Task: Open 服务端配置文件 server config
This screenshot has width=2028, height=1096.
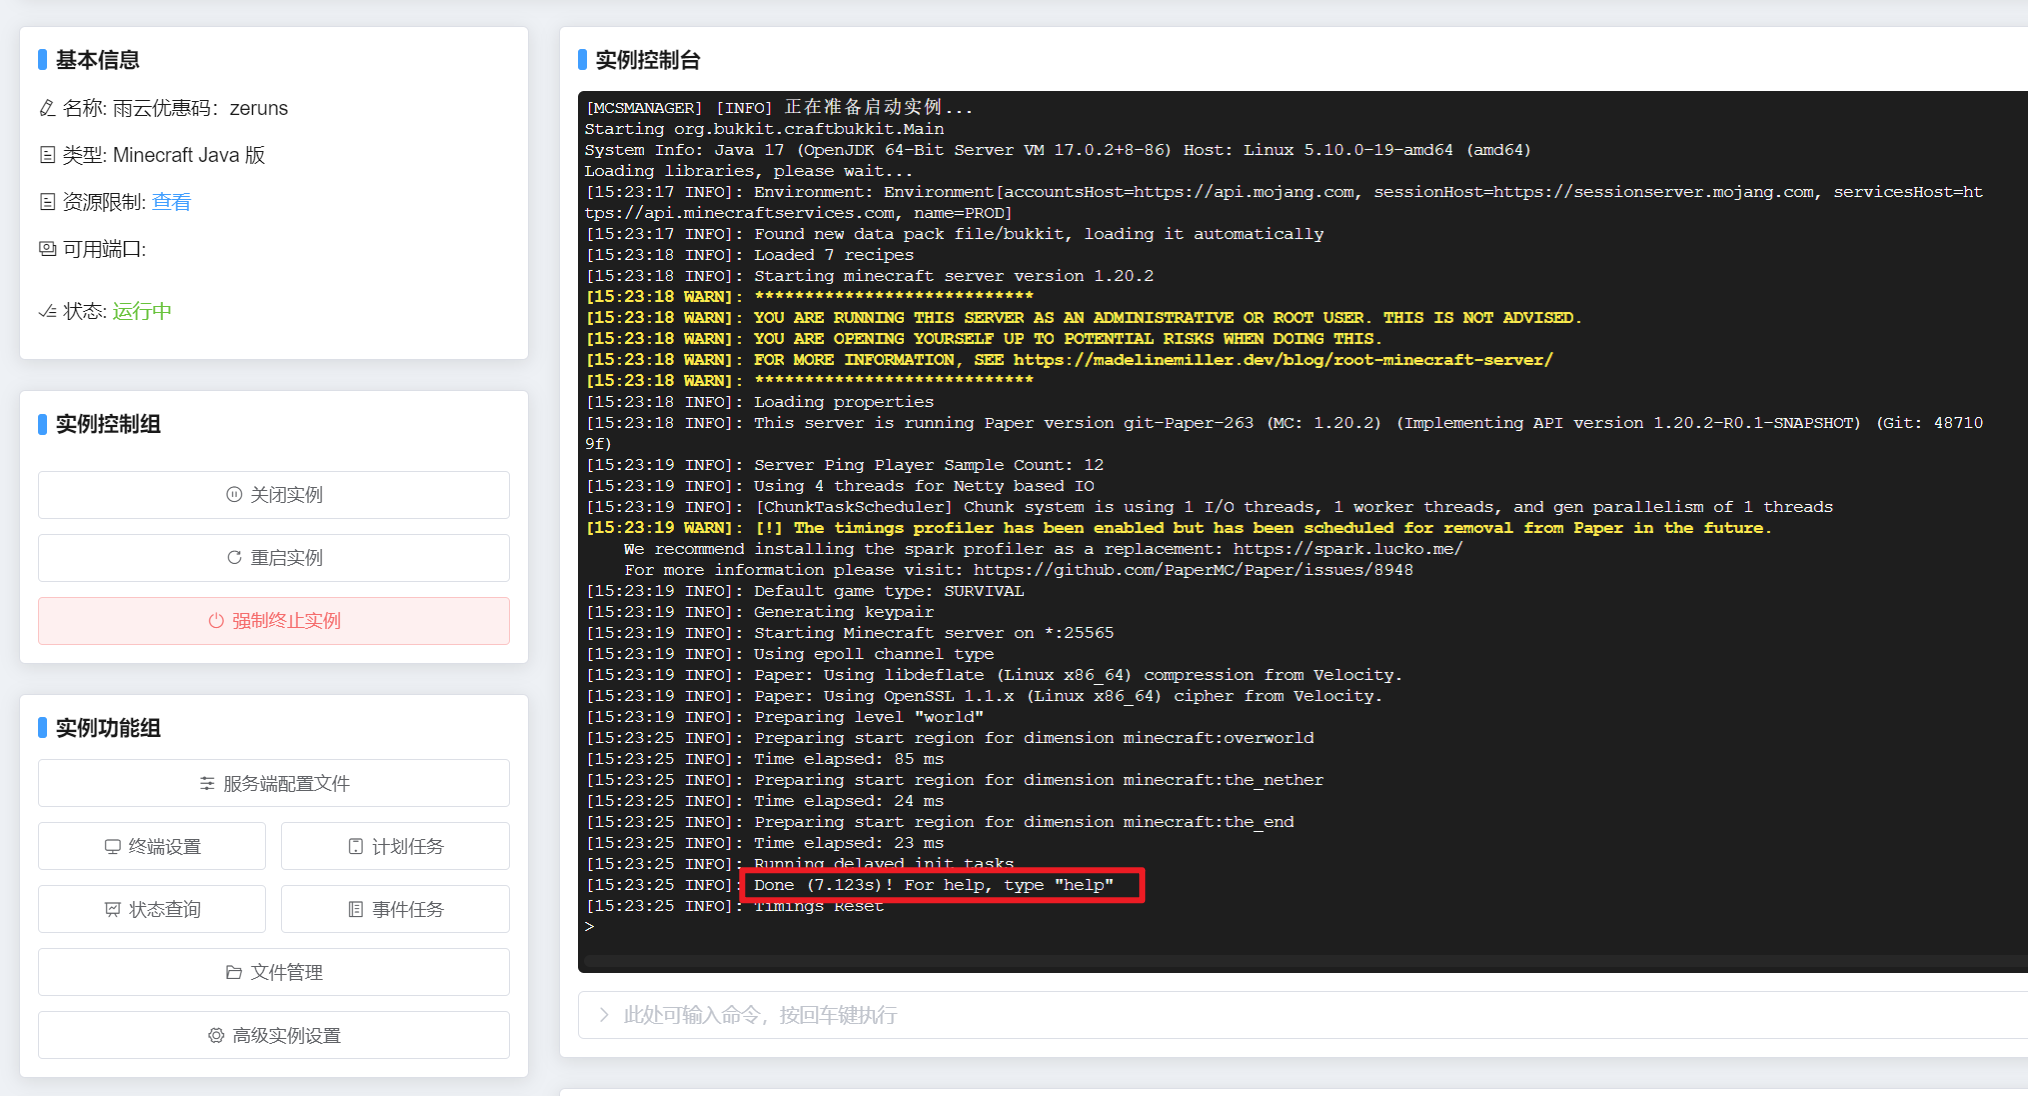Action: 274,783
